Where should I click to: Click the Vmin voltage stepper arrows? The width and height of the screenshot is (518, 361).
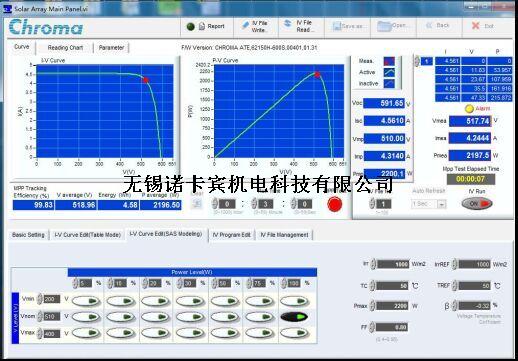(x=40, y=299)
